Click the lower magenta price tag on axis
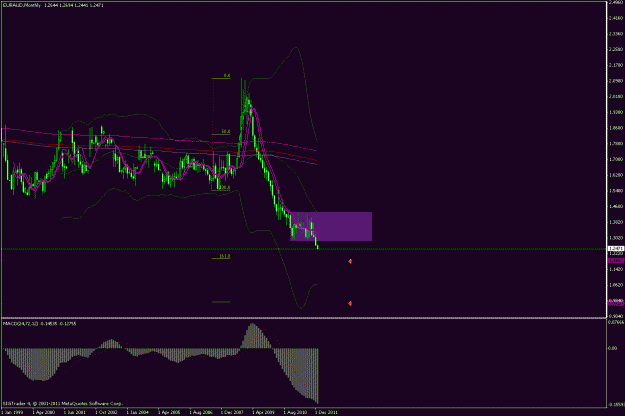This screenshot has width=625, height=416. (x=616, y=303)
